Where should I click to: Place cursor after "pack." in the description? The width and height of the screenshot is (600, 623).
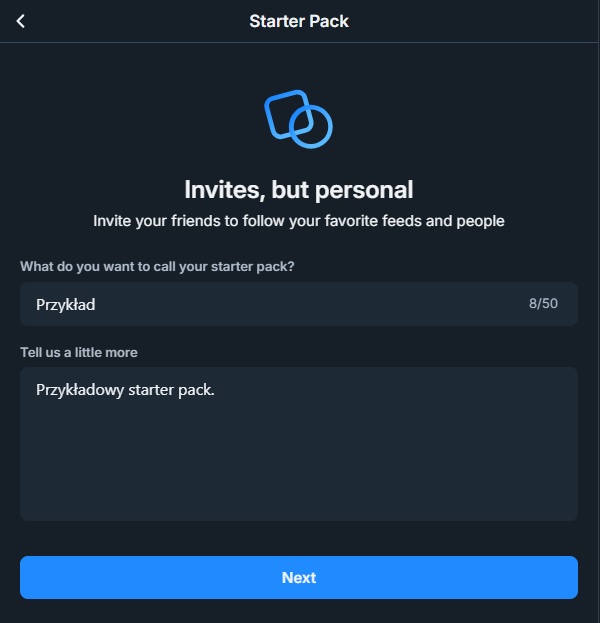[x=216, y=389]
